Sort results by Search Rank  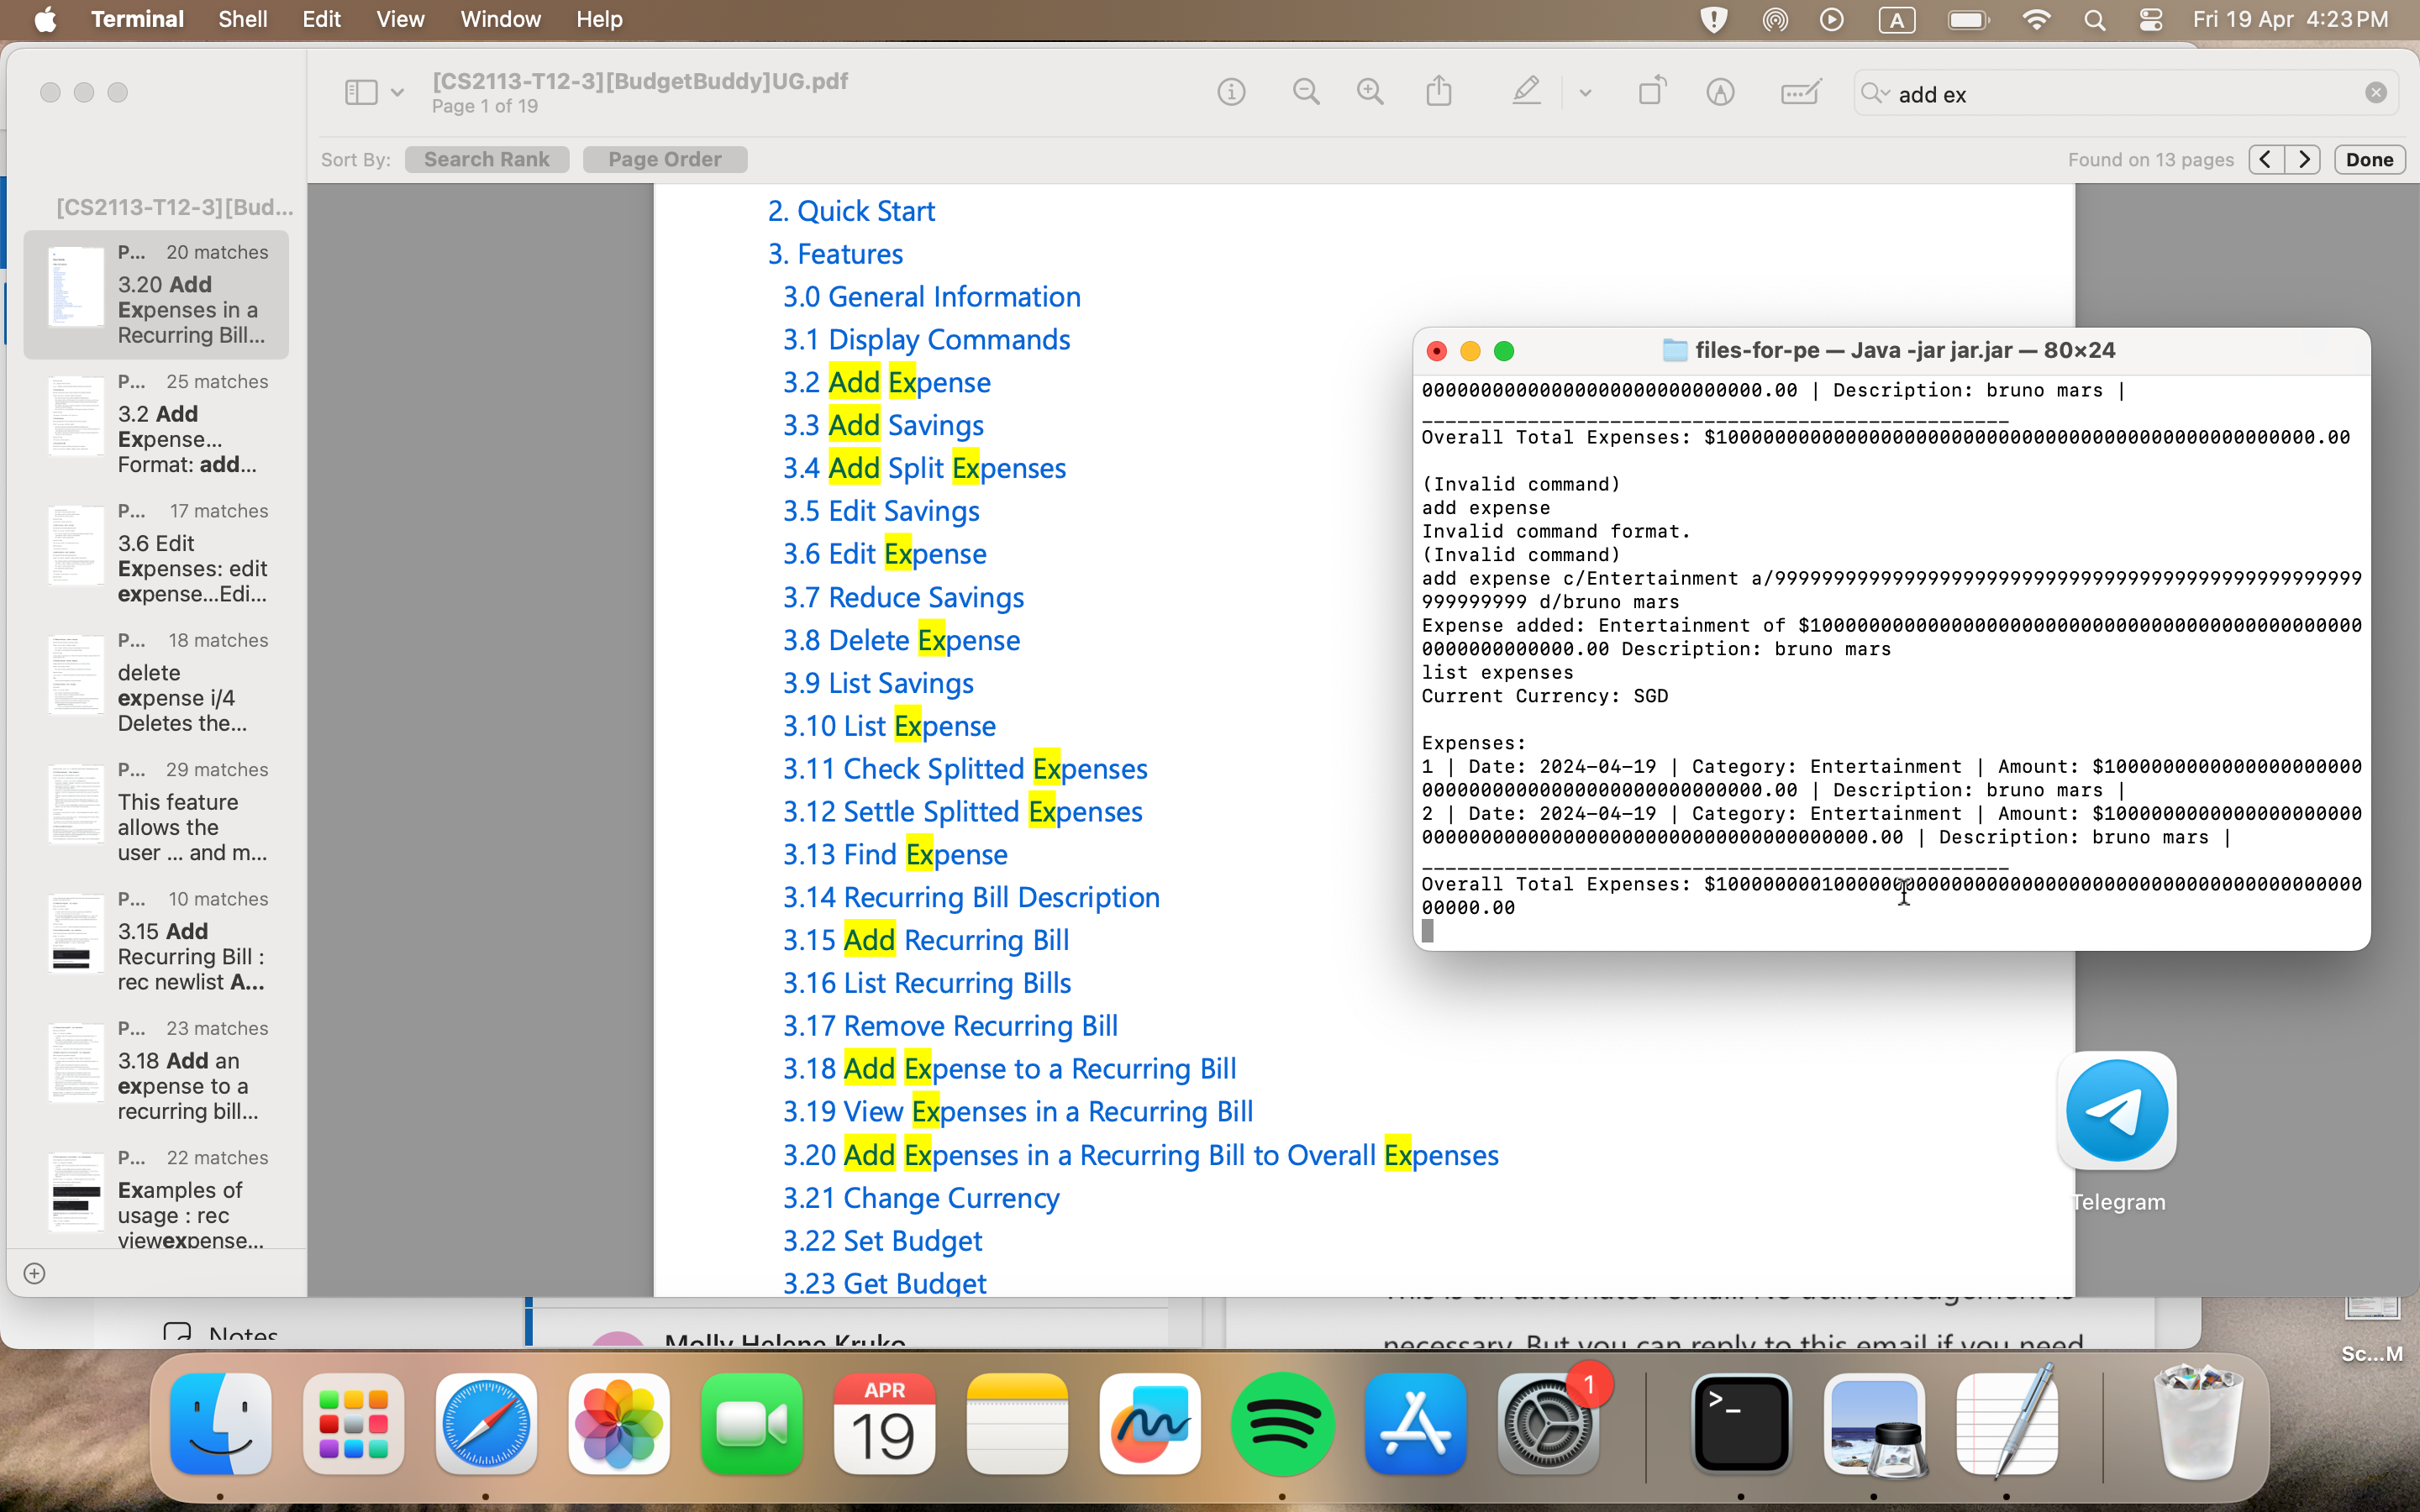tap(486, 159)
